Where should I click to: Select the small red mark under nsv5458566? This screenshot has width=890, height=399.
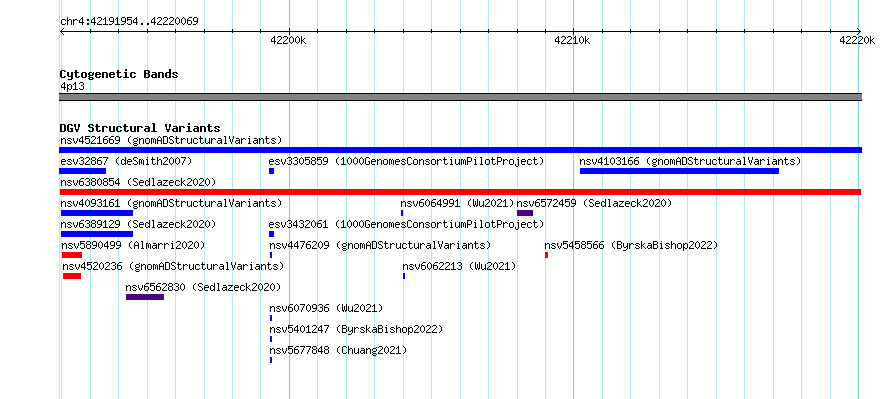(x=547, y=255)
